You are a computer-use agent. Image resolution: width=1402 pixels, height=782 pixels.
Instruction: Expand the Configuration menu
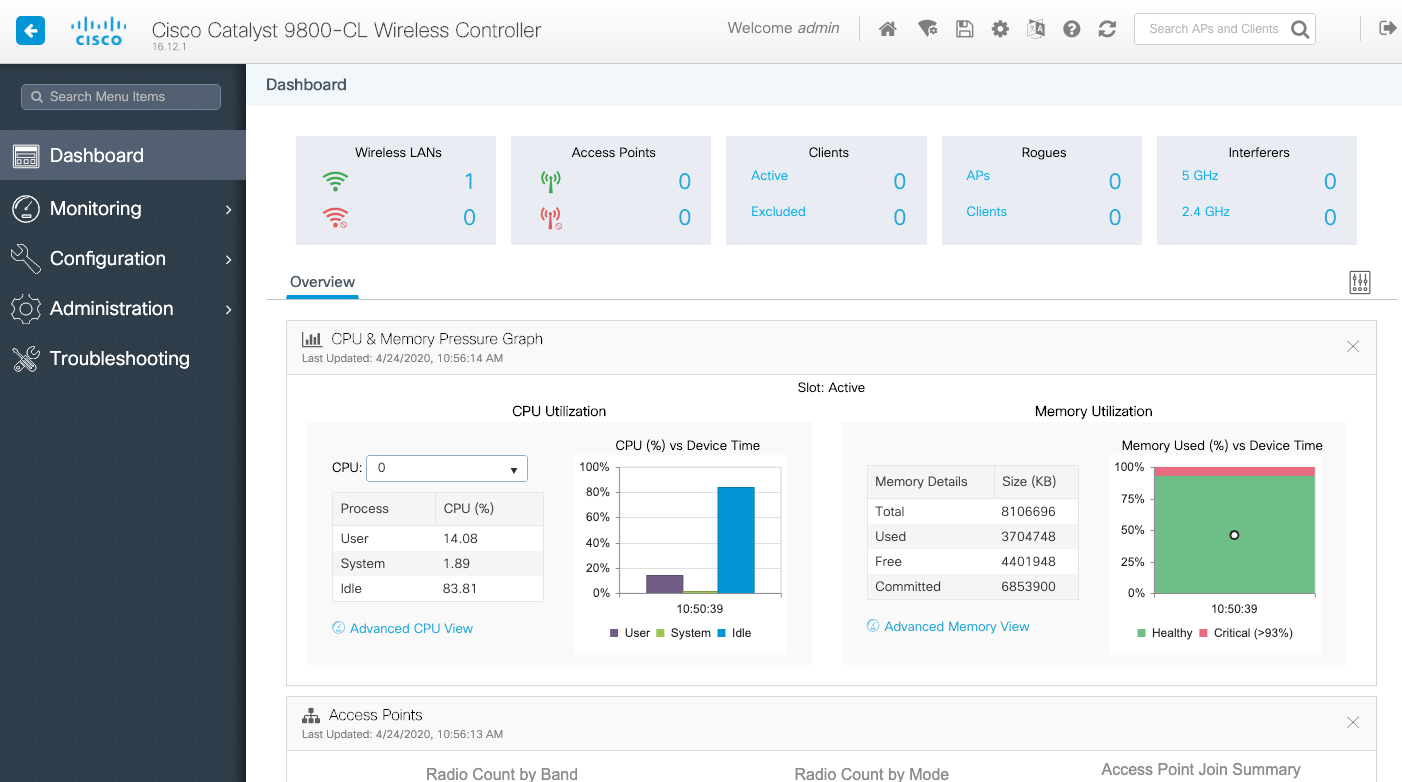point(122,259)
